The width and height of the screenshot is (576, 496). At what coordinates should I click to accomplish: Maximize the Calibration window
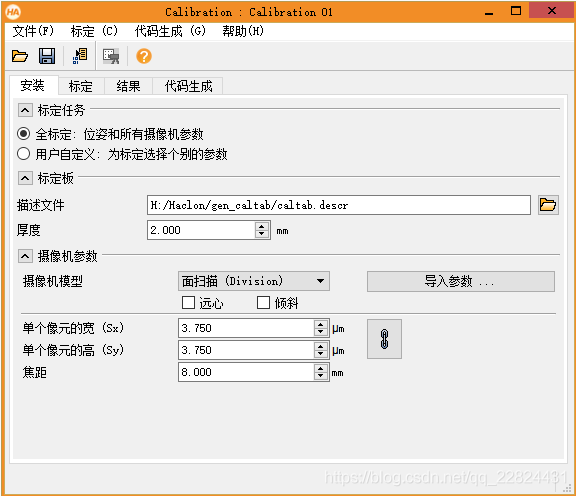[516, 11]
